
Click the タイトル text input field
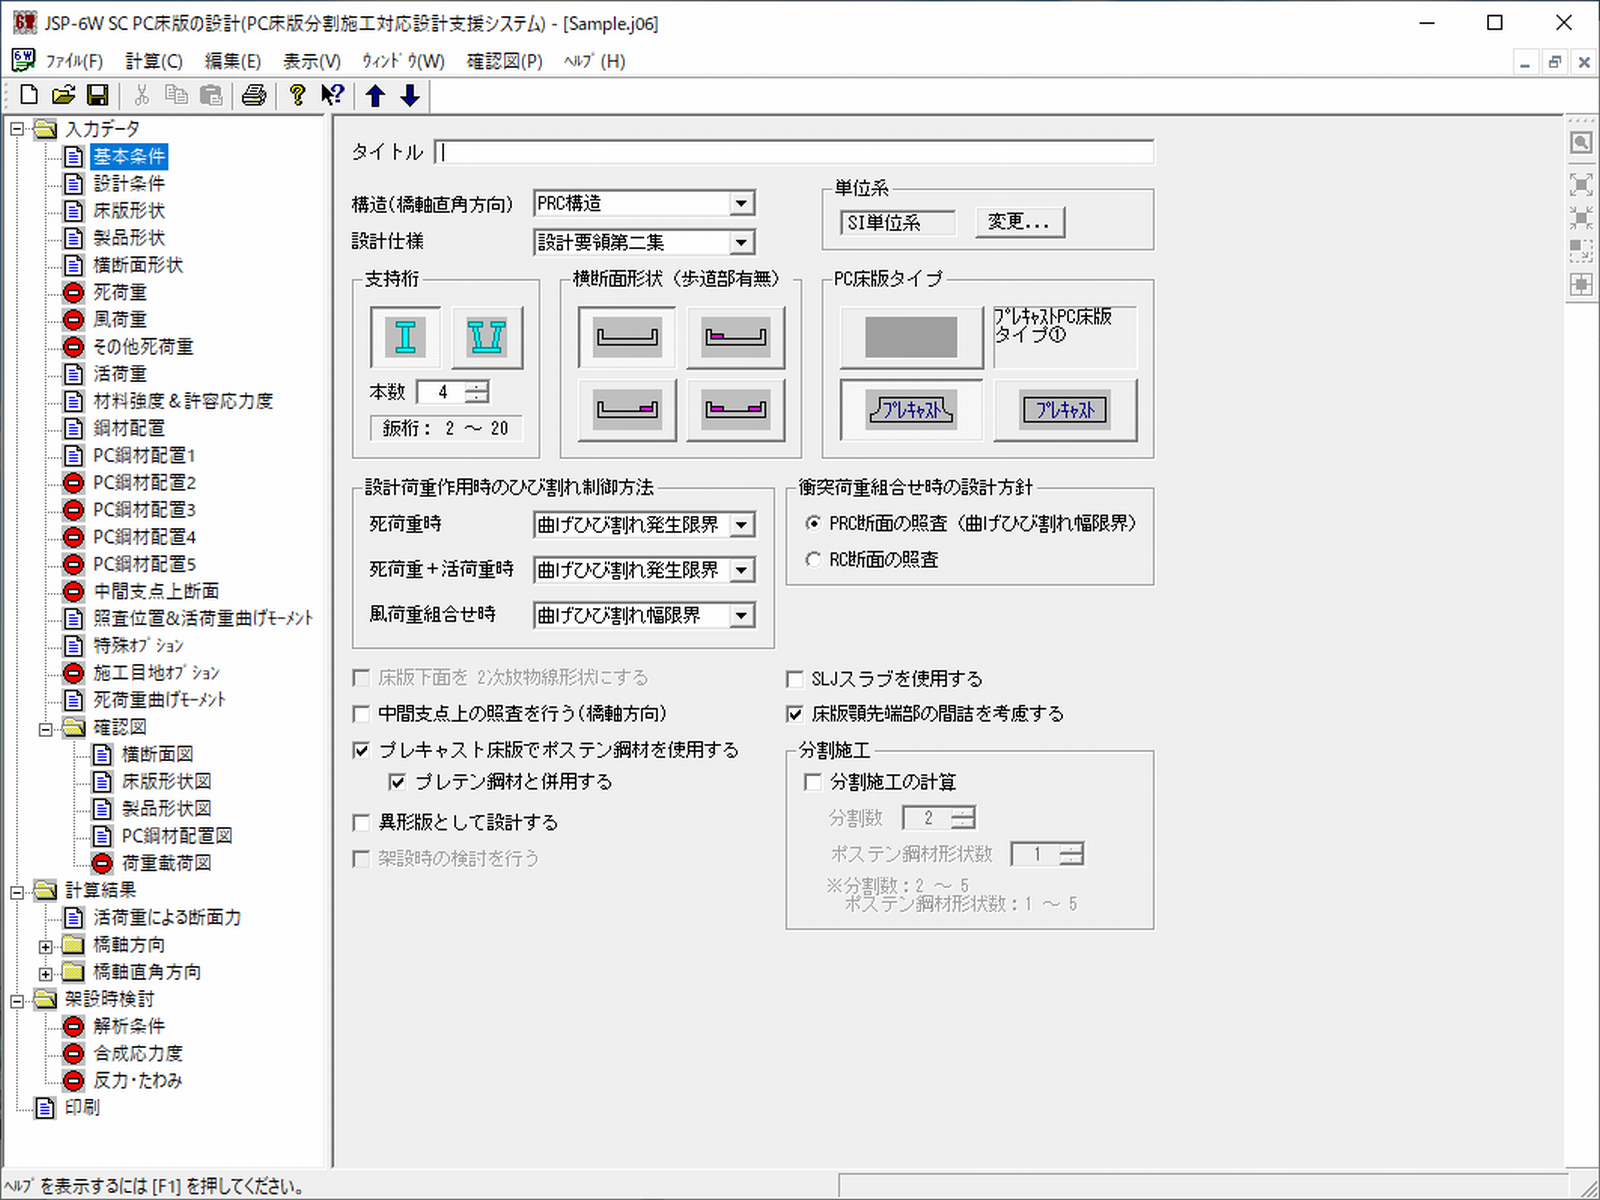pos(795,152)
